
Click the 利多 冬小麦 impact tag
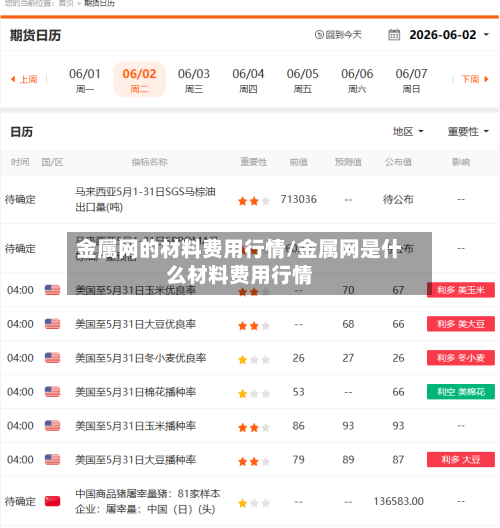[x=461, y=358]
